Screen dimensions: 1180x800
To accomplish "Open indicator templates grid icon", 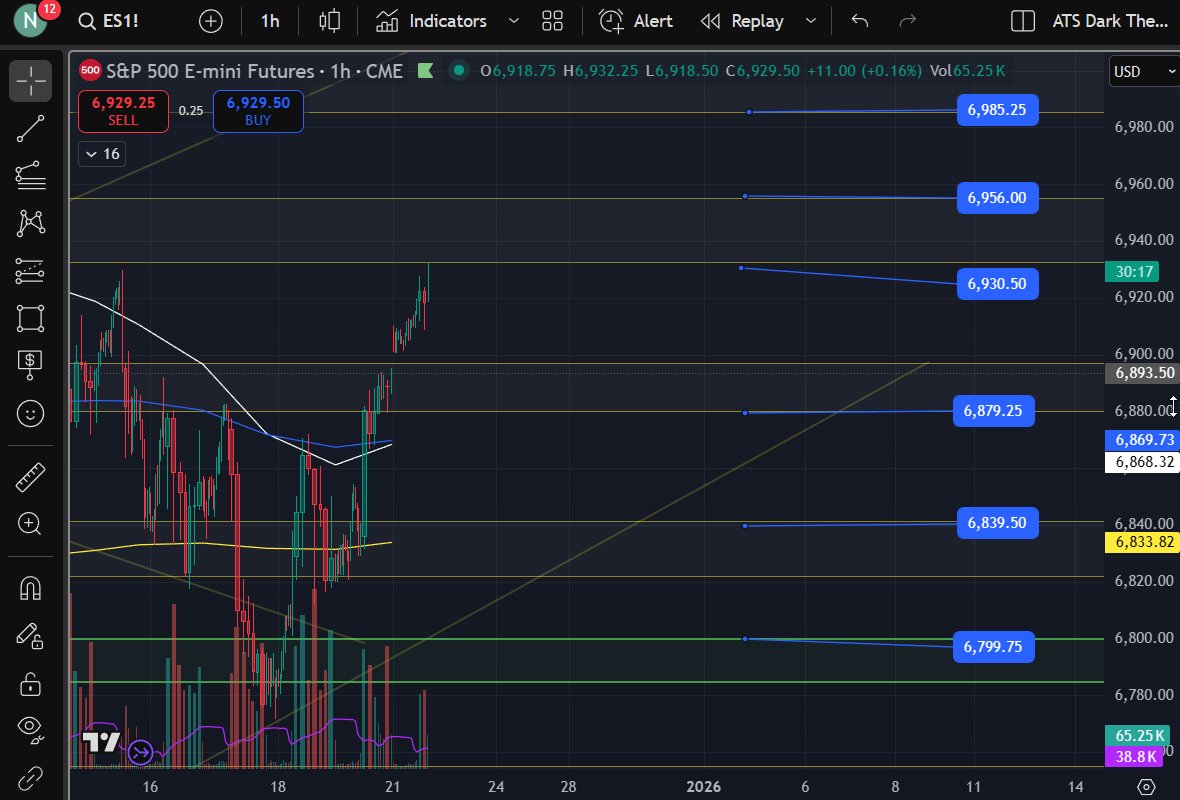I will tap(552, 21).
